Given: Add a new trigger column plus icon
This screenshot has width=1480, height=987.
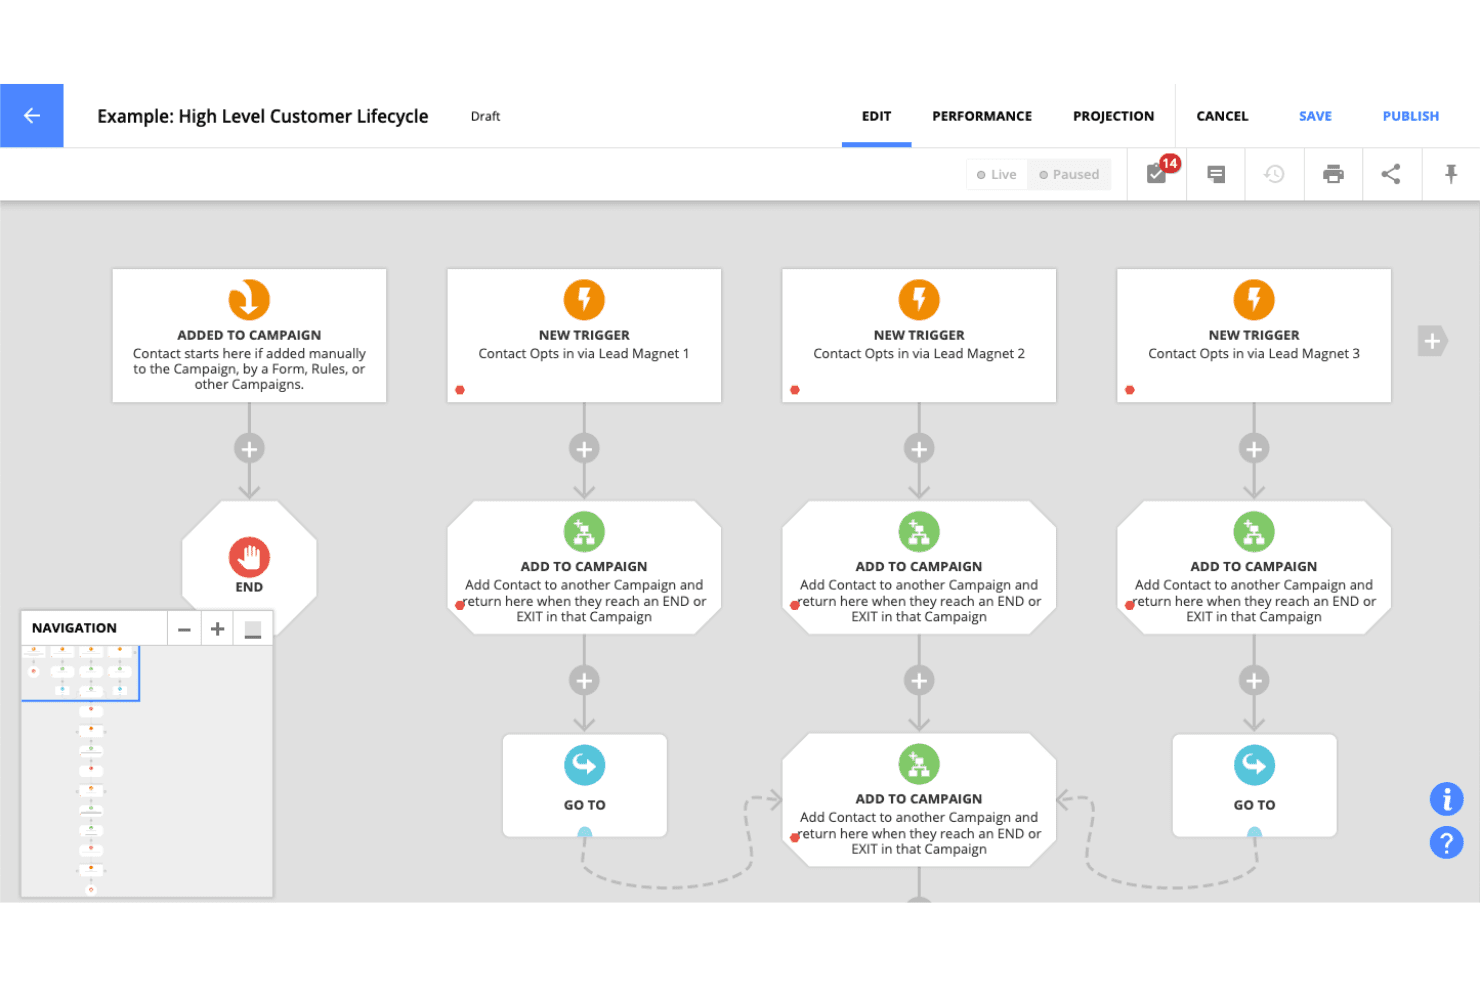Looking at the screenshot, I should point(1432,341).
